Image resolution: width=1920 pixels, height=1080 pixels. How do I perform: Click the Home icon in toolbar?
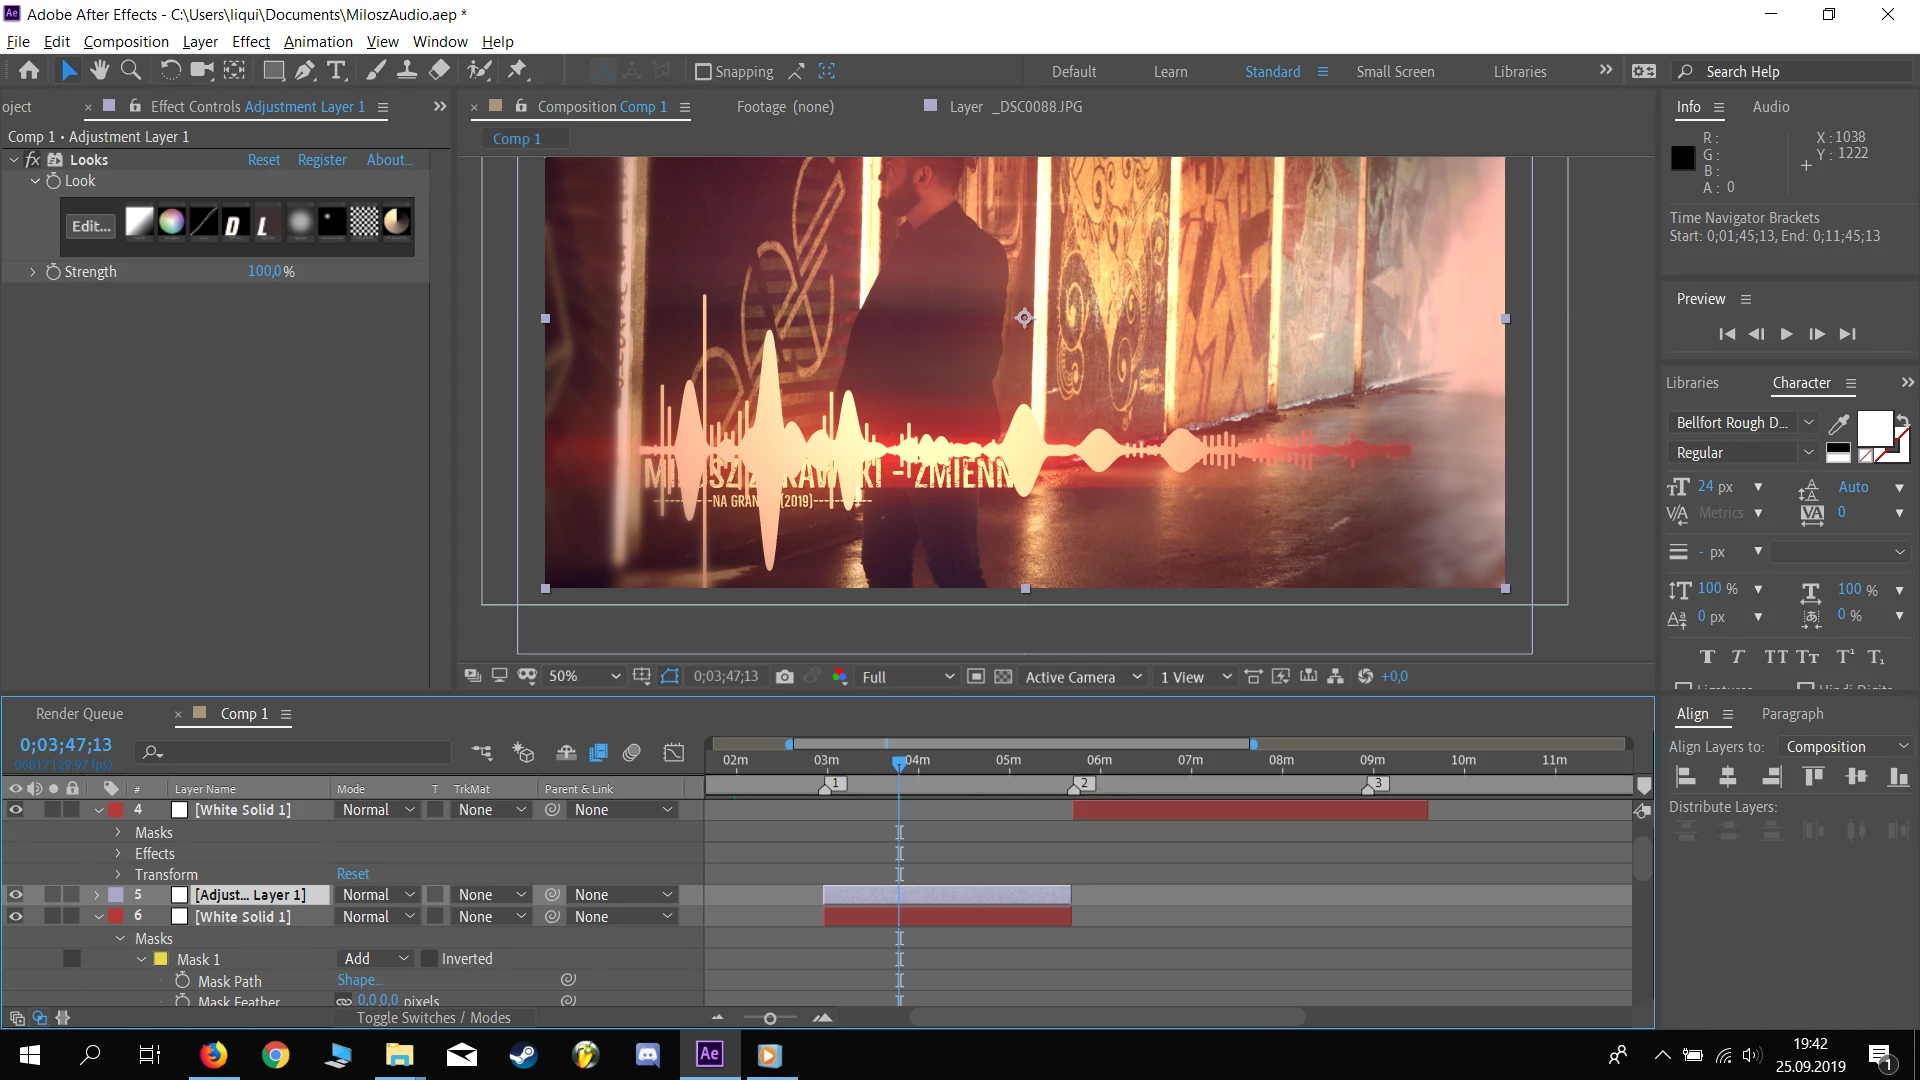pos(29,70)
